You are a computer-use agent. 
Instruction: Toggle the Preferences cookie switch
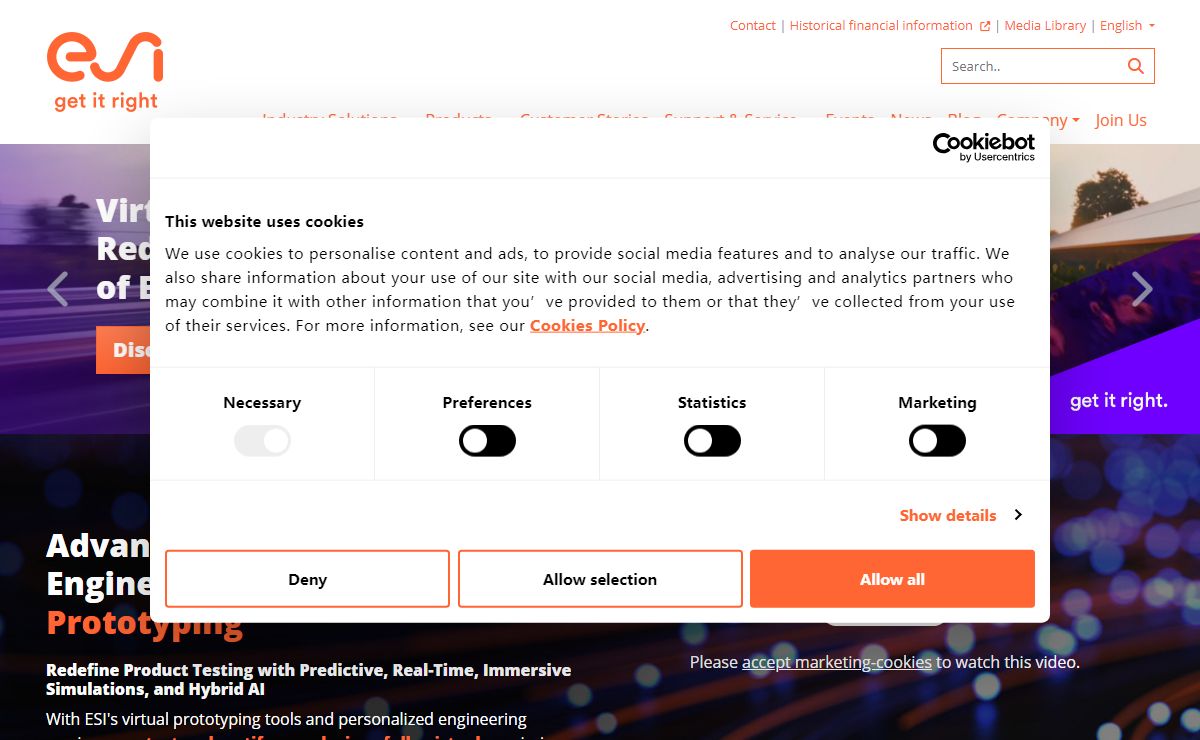(x=487, y=441)
